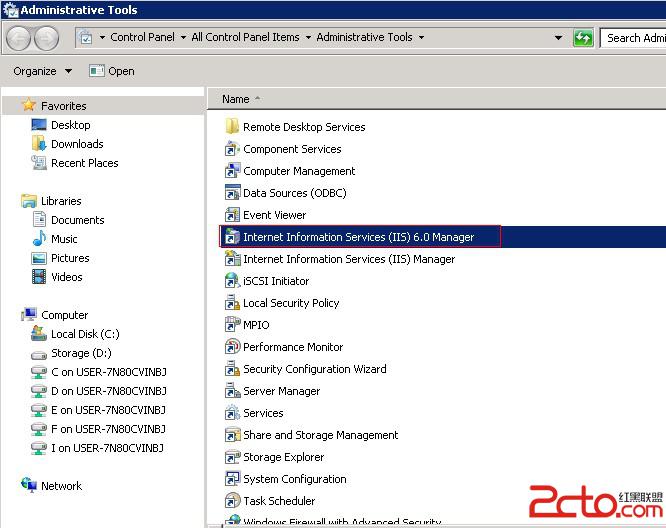666x528 pixels.
Task: Click the Favorites star icon
Action: click(x=28, y=105)
